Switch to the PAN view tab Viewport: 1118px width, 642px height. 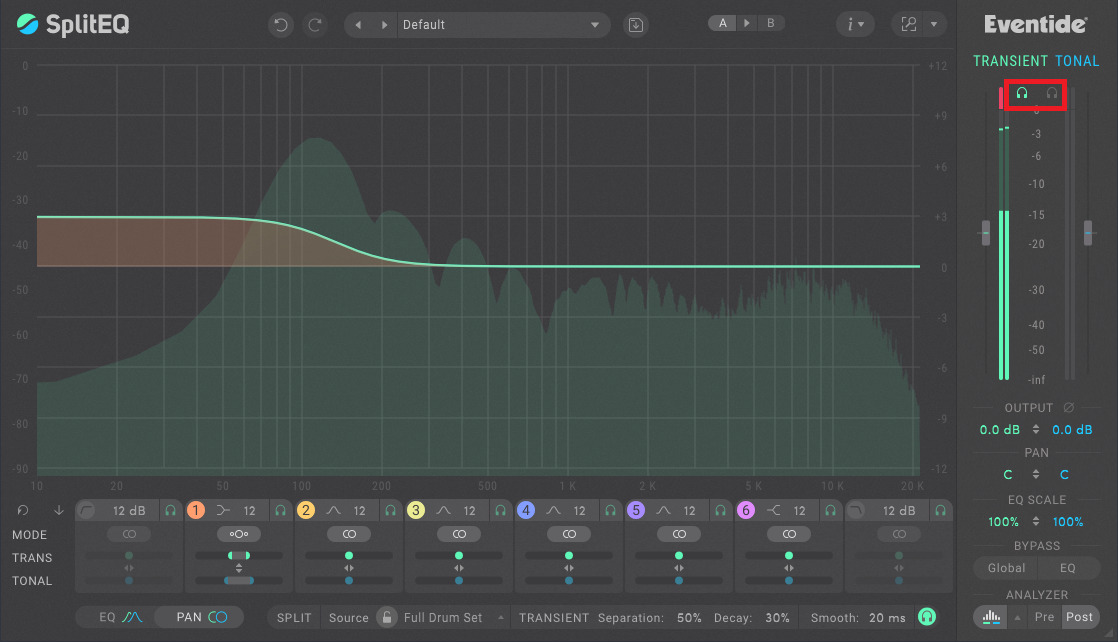[x=202, y=617]
